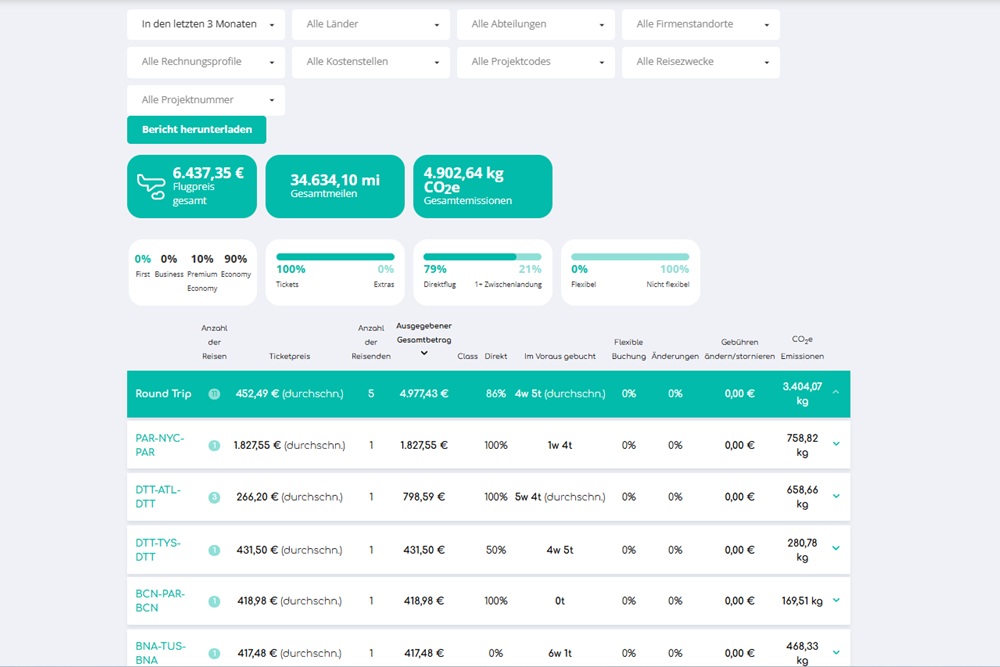Expand the PAR-NYC-PAR row chevron
This screenshot has width=1000, height=667.
(836, 444)
